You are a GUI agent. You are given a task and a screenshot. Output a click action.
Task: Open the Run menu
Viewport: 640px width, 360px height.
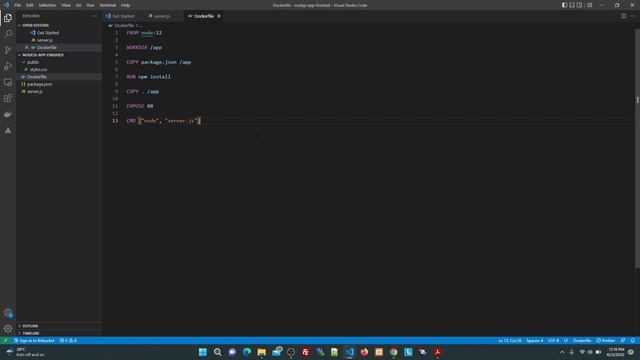(91, 5)
